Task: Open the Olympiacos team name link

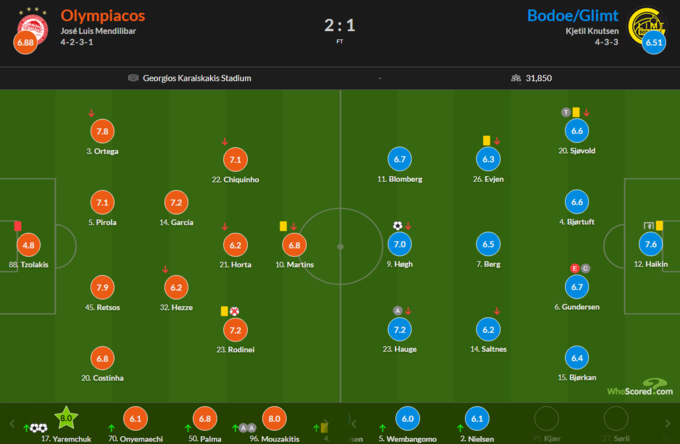Action: (102, 16)
